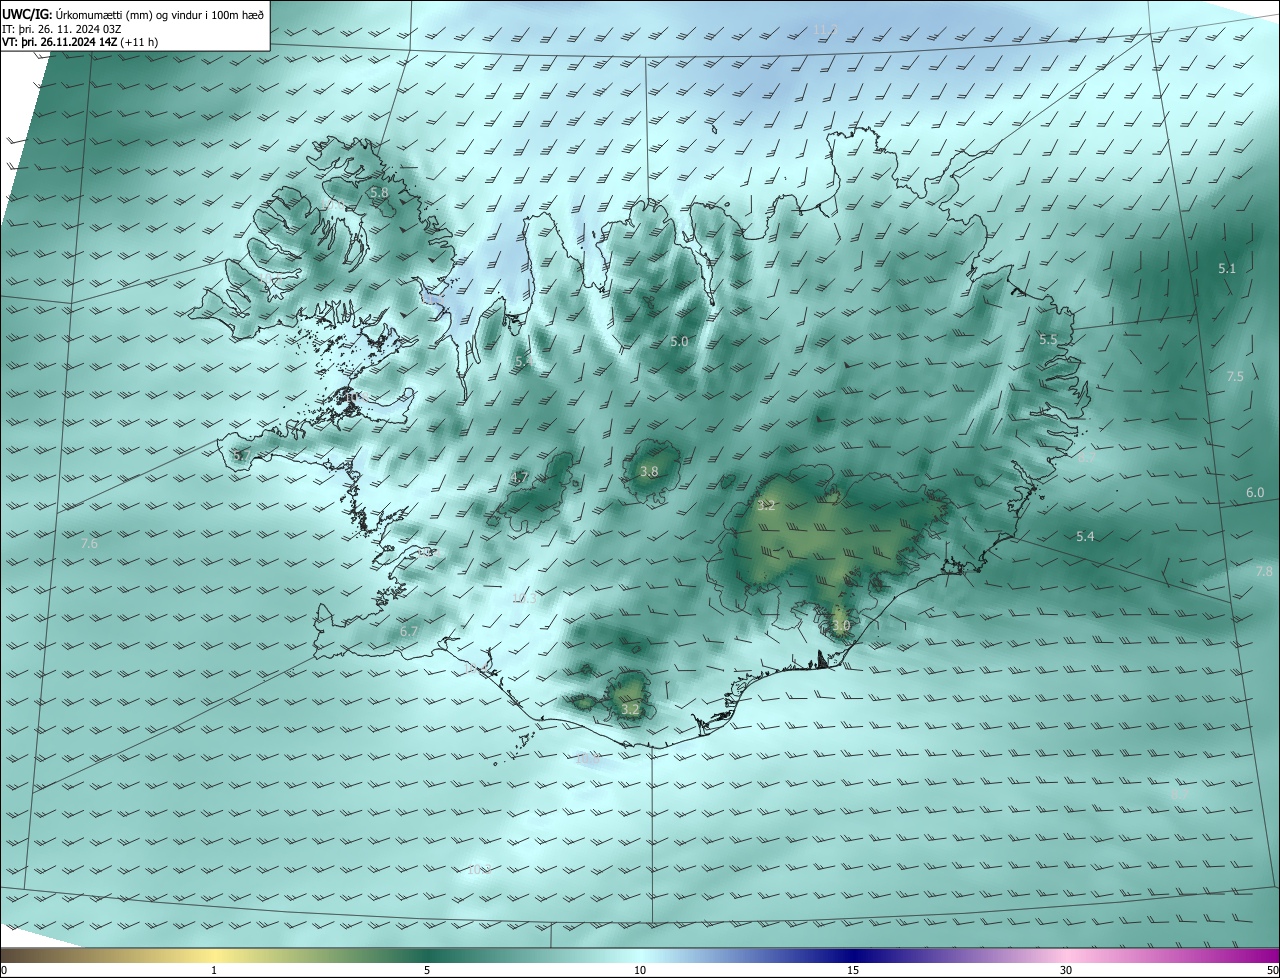Click the colorbar tick label 15
The width and height of the screenshot is (1280, 978).
[x=853, y=970]
